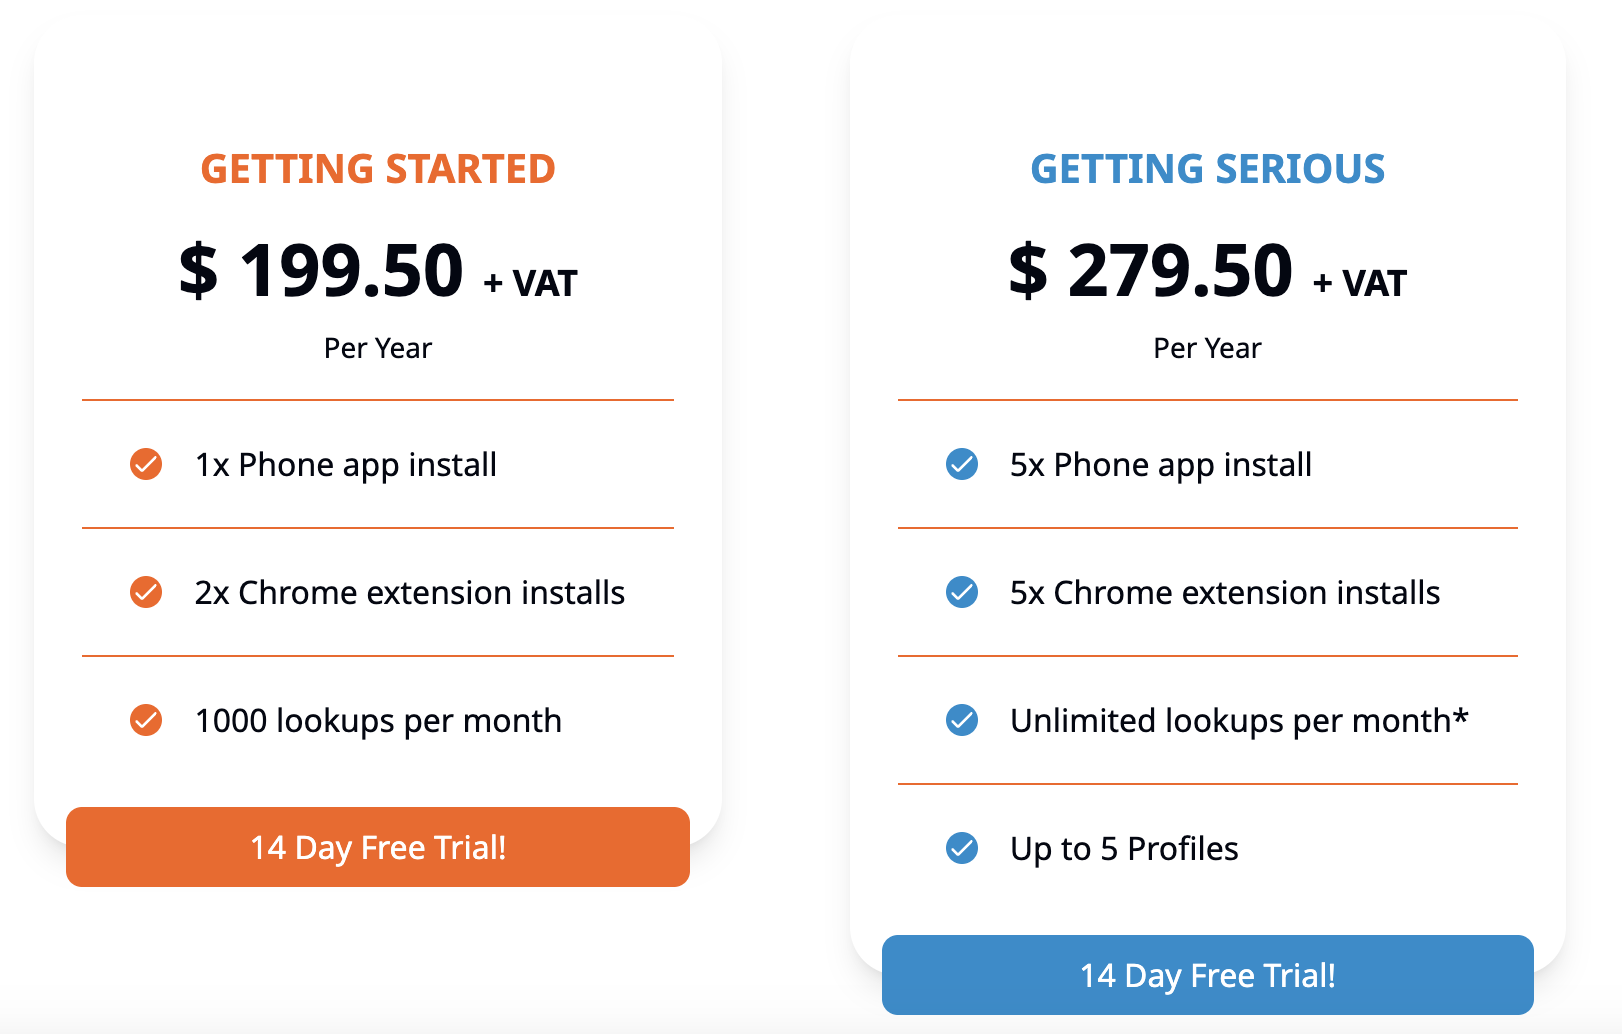1622x1034 pixels.
Task: Click orange checkmark beside 1x Phone app install
Action: click(146, 464)
